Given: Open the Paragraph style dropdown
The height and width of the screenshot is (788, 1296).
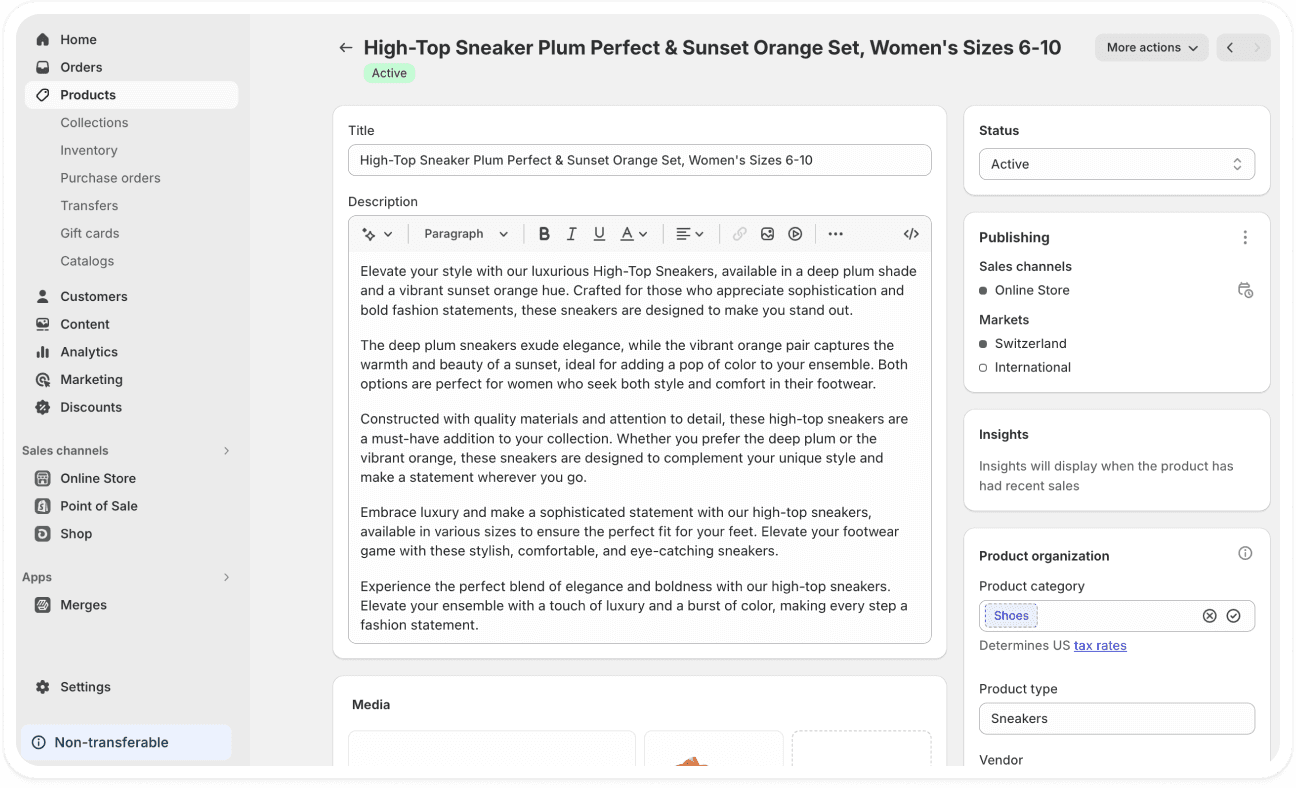Looking at the screenshot, I should coord(465,233).
